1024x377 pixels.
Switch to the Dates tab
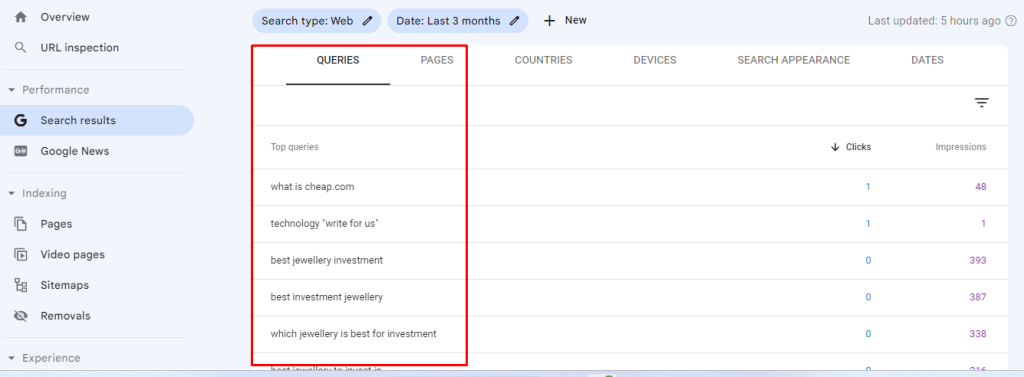(x=927, y=60)
